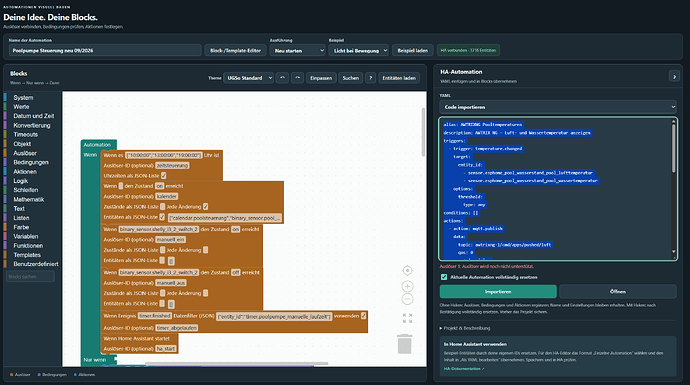Open the Variablen block category
The width and height of the screenshot is (690, 385).
(26, 236)
